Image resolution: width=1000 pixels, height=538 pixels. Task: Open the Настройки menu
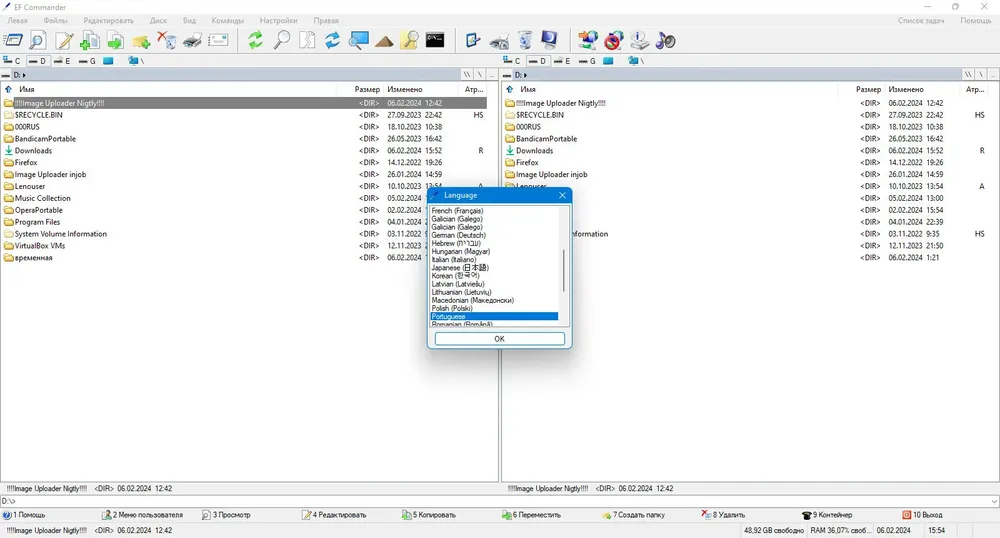coord(279,20)
